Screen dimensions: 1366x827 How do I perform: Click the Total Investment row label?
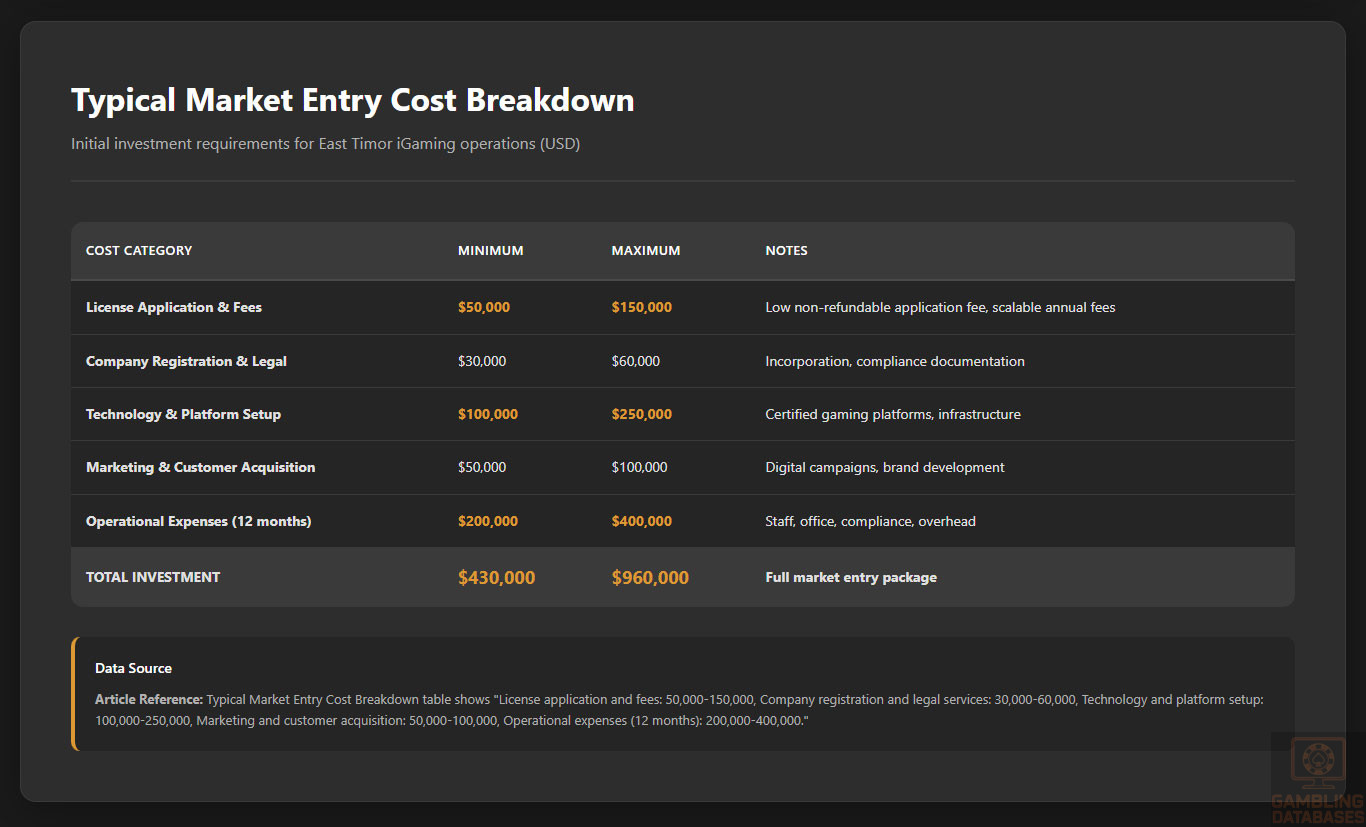[x=153, y=577]
